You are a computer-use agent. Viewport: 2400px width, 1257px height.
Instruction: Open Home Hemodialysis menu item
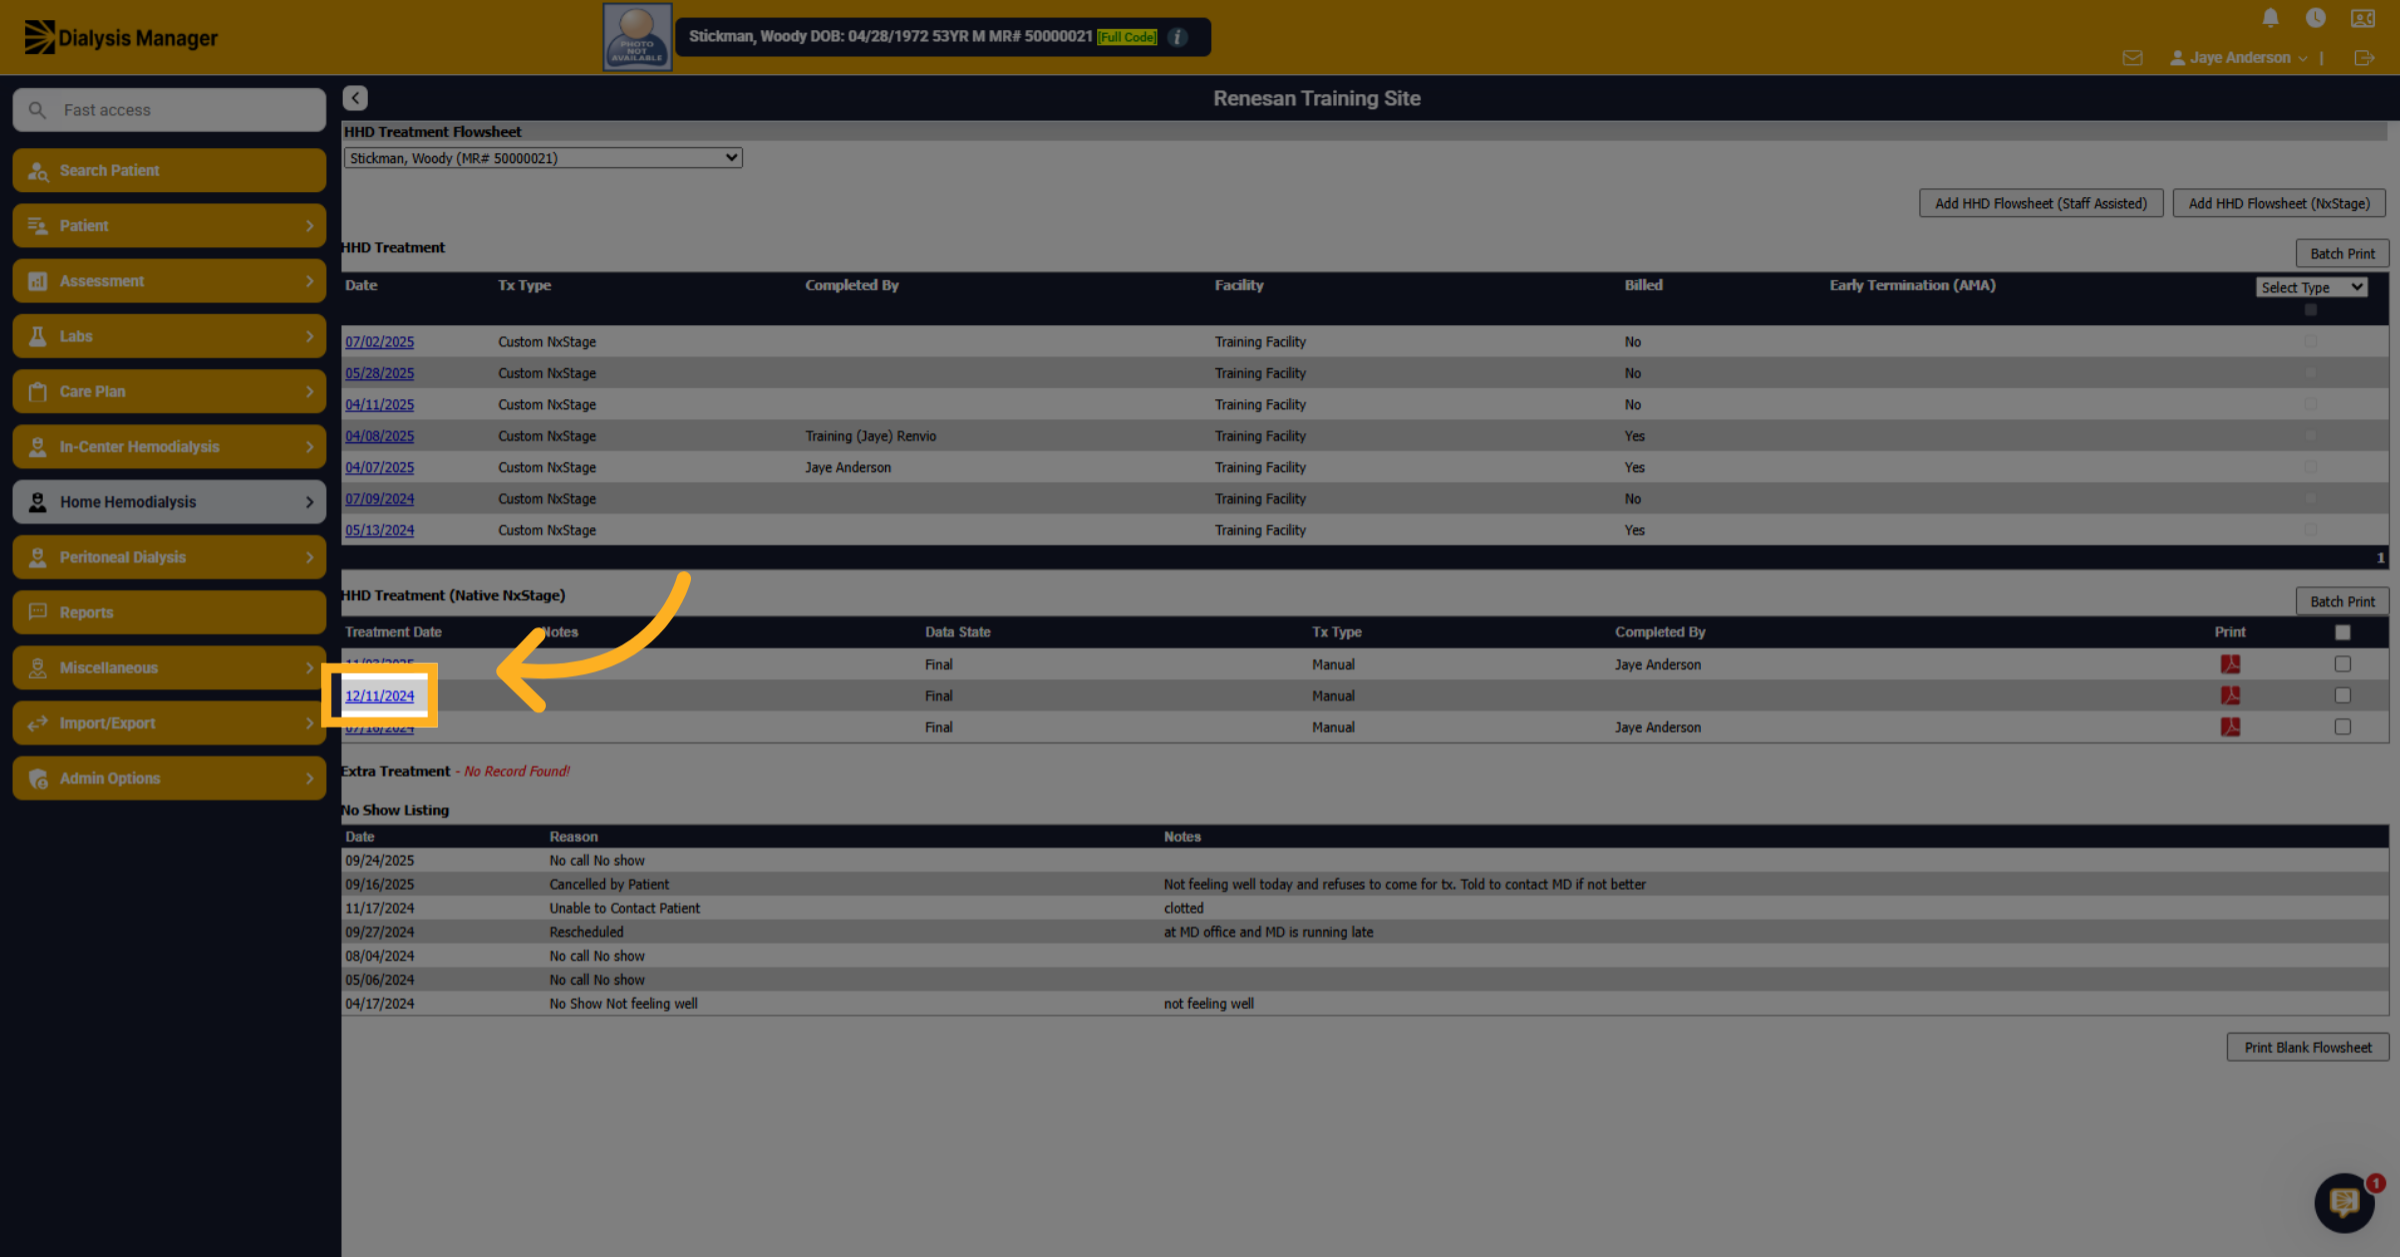click(x=169, y=502)
